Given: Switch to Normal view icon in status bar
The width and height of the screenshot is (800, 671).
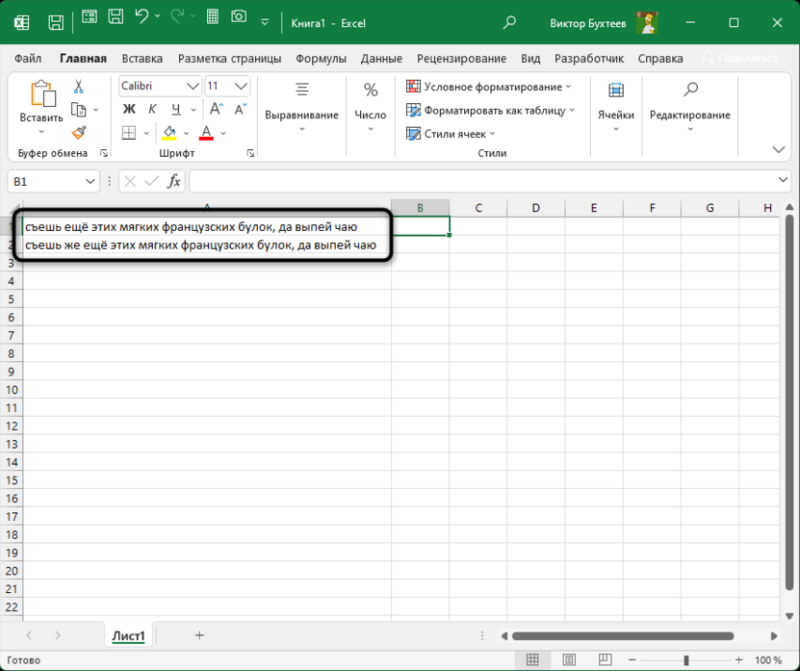Looking at the screenshot, I should [532, 660].
